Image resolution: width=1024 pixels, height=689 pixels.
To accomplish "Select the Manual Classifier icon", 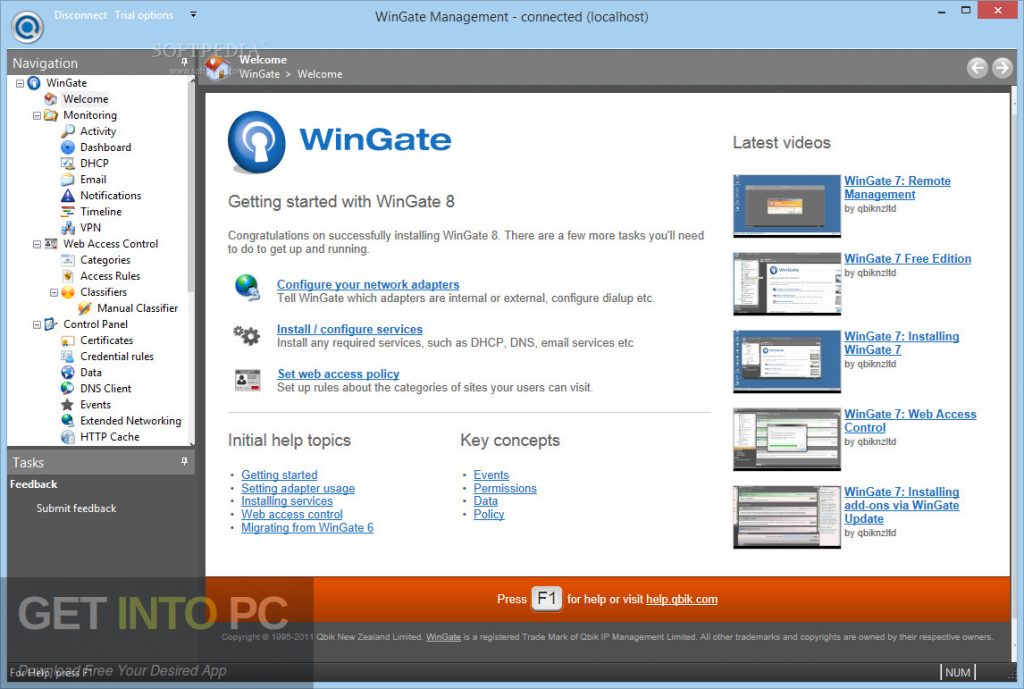I will (x=84, y=308).
